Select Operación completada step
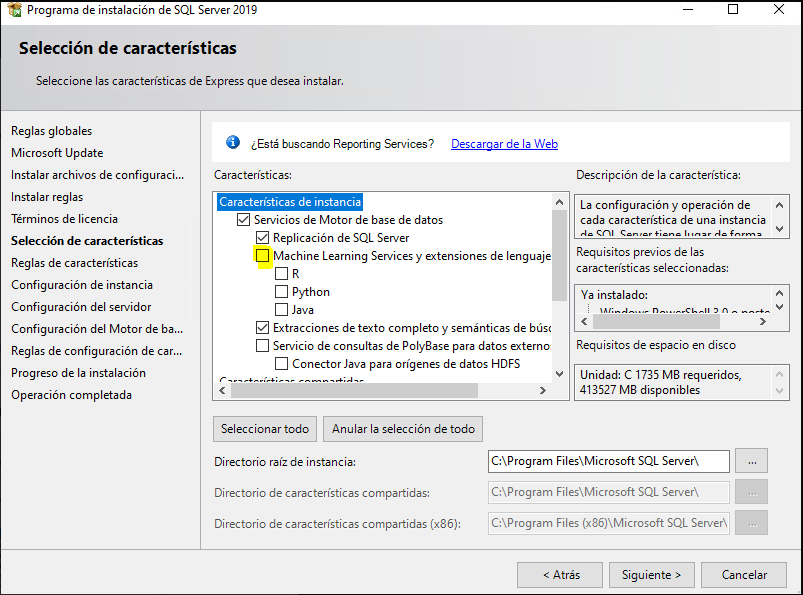 point(72,395)
